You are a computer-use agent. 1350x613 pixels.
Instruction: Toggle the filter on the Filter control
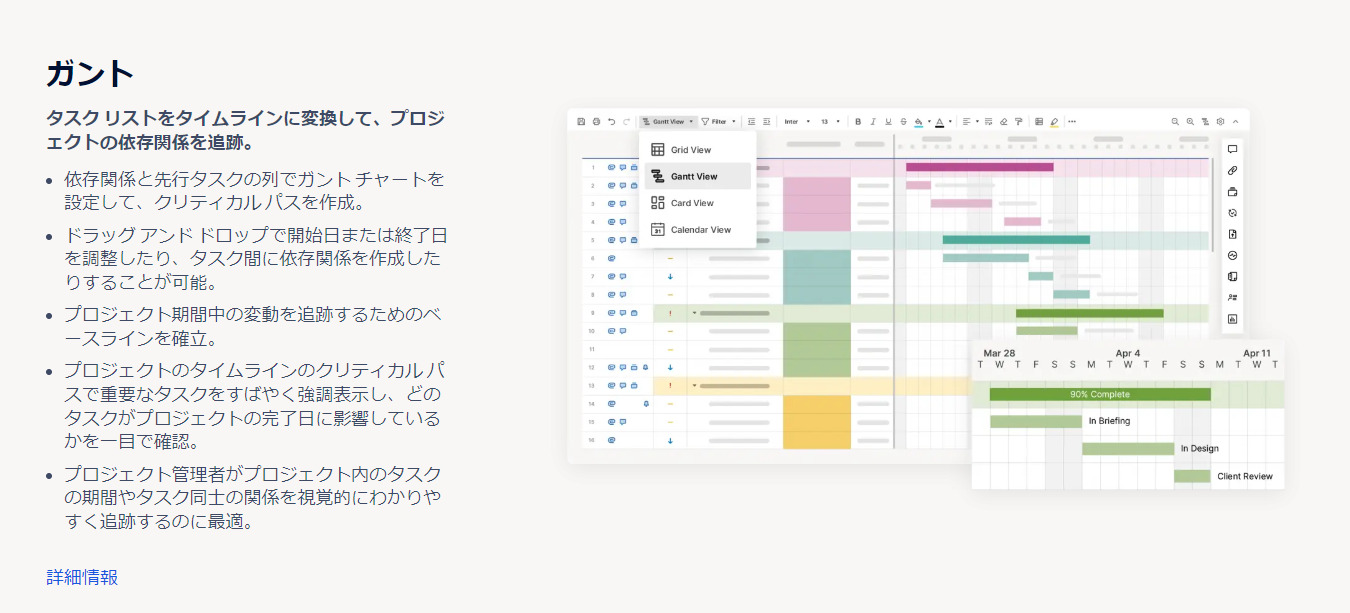tap(717, 120)
